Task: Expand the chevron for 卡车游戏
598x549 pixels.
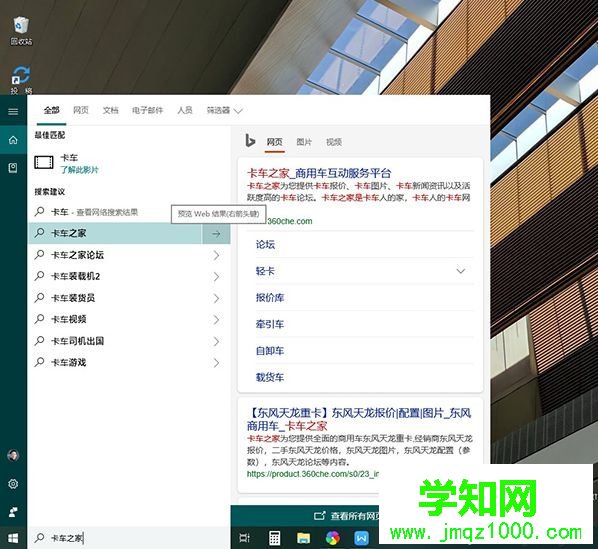Action: point(216,362)
